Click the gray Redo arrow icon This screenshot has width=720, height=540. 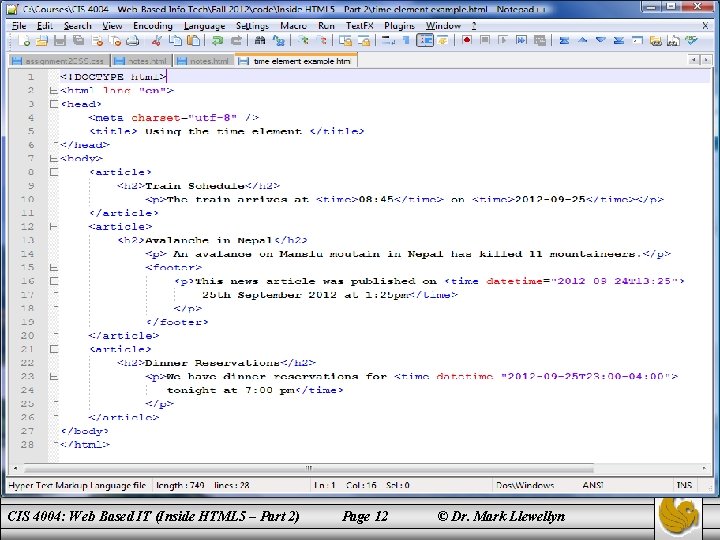[x=236, y=41]
